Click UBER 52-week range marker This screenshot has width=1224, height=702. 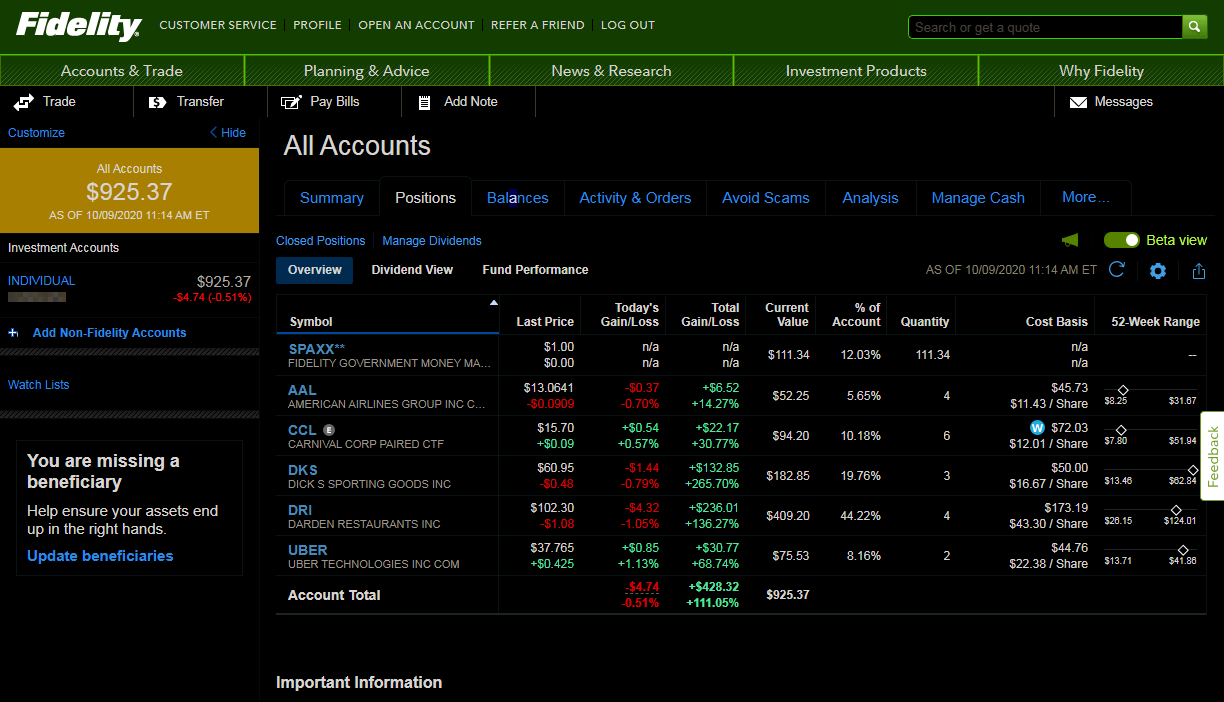point(1183,550)
